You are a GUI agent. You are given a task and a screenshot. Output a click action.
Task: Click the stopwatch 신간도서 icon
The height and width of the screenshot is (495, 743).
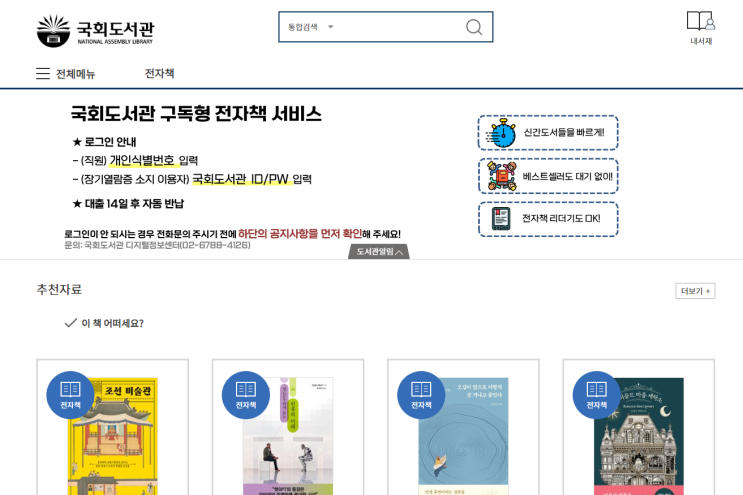click(502, 133)
